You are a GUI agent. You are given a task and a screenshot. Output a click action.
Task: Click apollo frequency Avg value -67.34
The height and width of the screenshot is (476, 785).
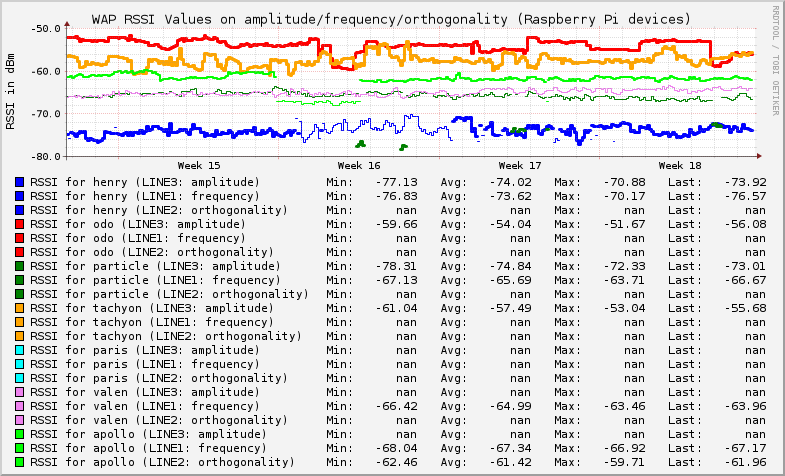(x=511, y=448)
